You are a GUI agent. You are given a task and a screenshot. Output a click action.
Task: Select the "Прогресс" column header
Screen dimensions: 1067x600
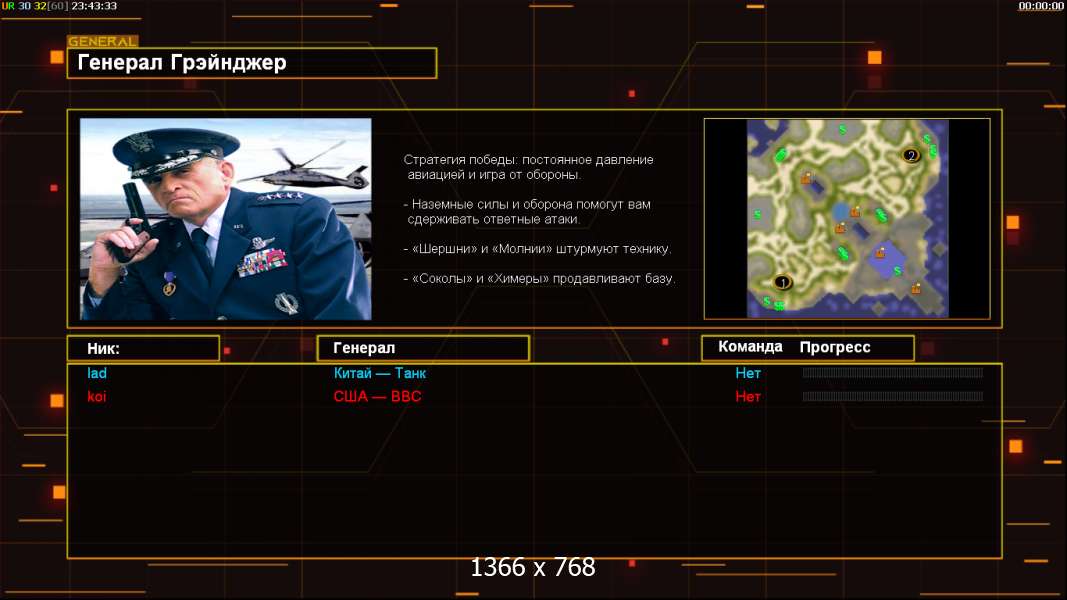(x=835, y=347)
